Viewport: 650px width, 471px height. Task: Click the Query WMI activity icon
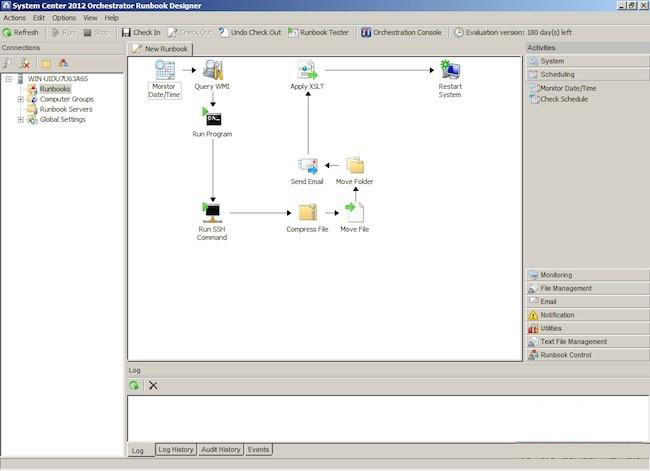click(212, 71)
